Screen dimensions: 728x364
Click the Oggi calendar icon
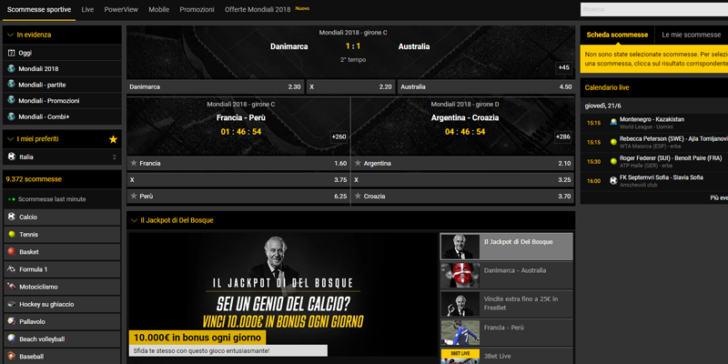point(12,53)
